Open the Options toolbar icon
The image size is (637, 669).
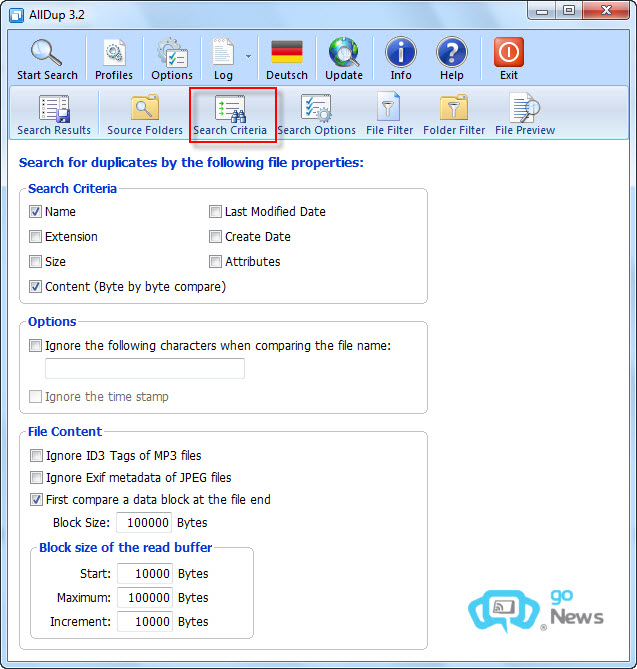(172, 53)
